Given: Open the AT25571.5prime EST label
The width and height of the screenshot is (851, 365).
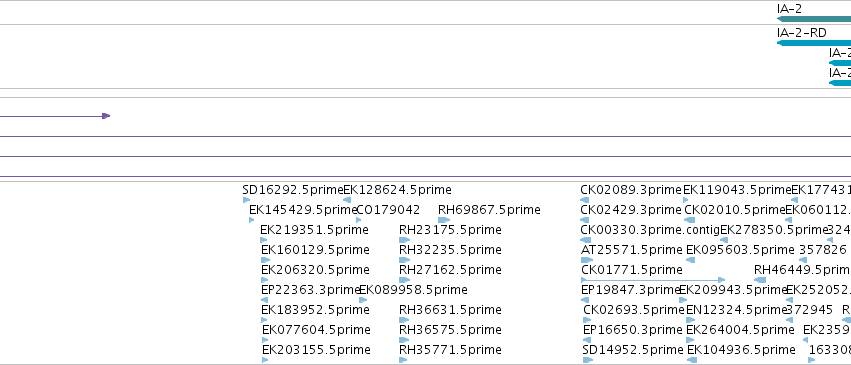Looking at the screenshot, I should [632, 250].
